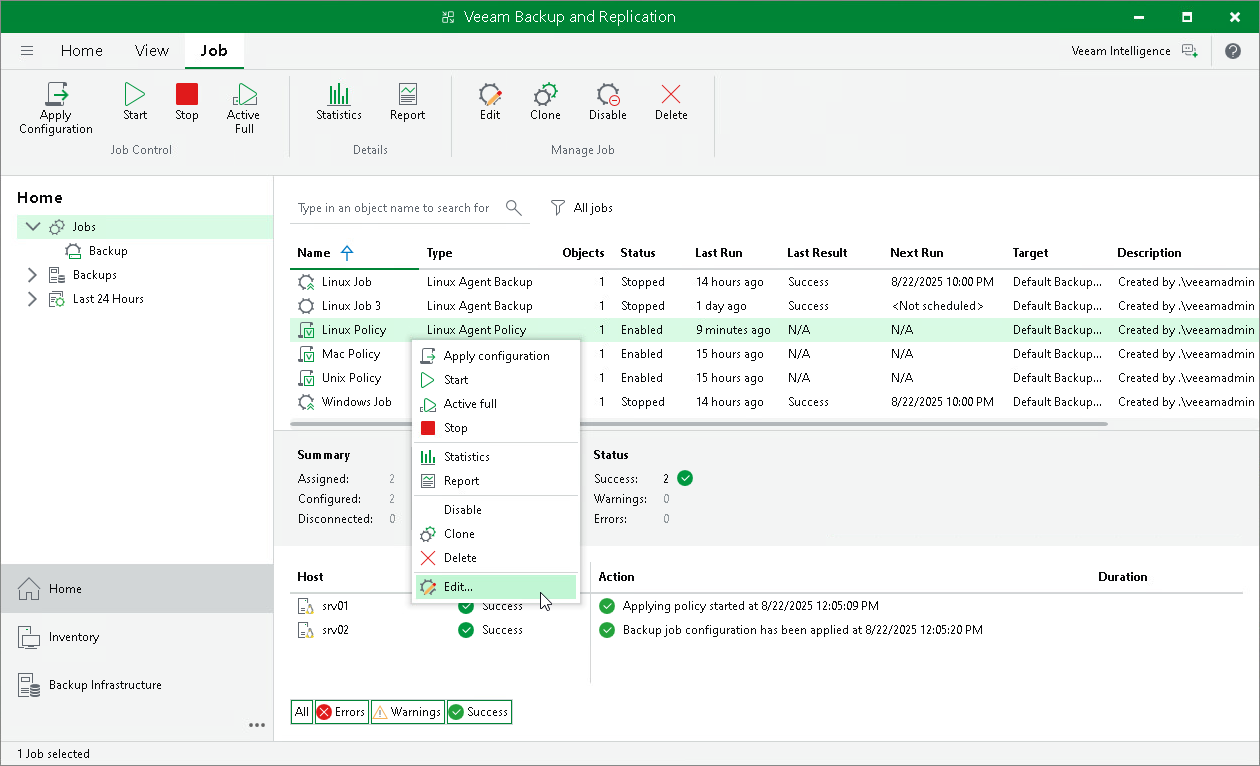Sort by the Status column header
1260x766 pixels.
pos(638,253)
